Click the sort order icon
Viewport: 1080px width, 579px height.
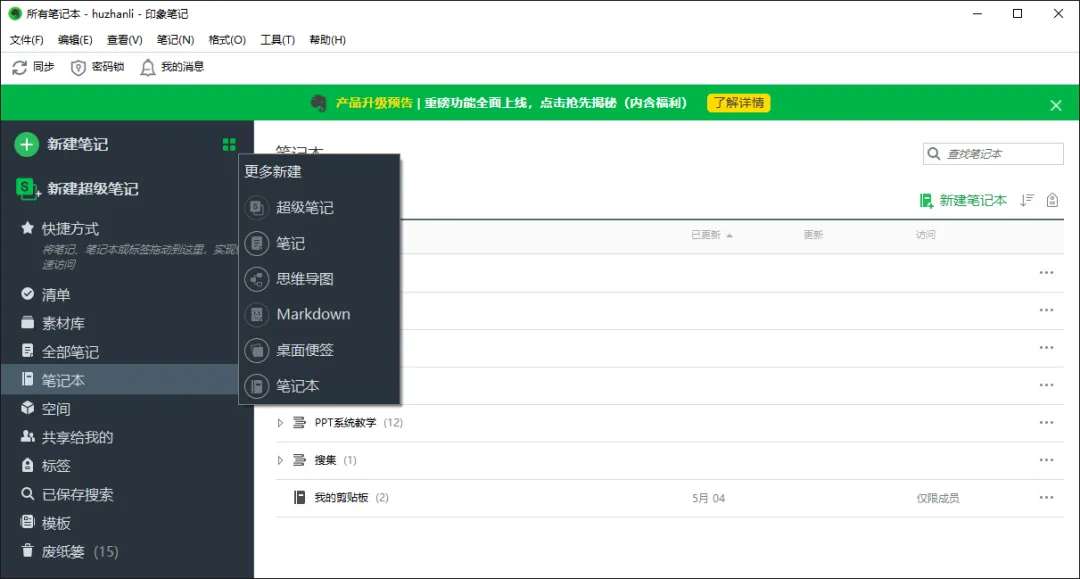tap(1027, 200)
